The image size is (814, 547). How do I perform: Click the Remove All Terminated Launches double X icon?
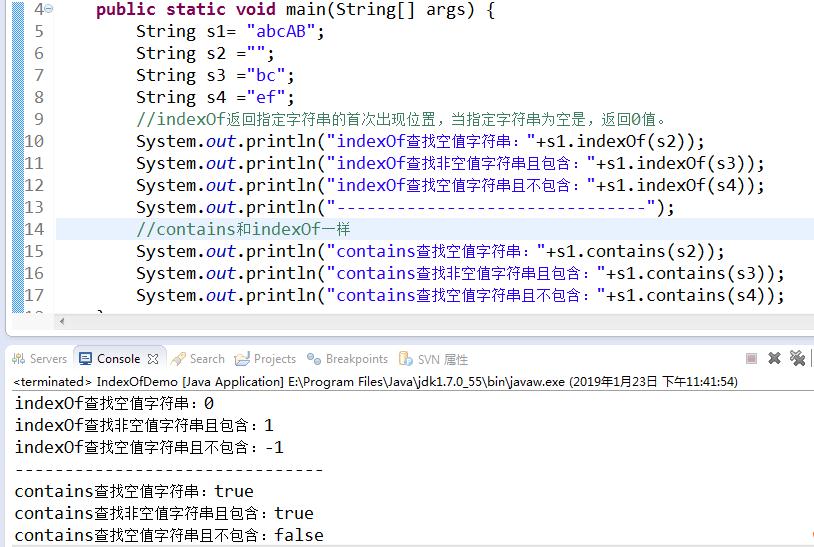797,358
